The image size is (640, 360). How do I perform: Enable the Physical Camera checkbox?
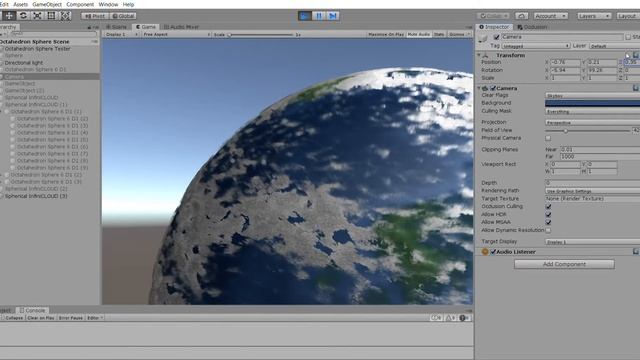[x=548, y=138]
